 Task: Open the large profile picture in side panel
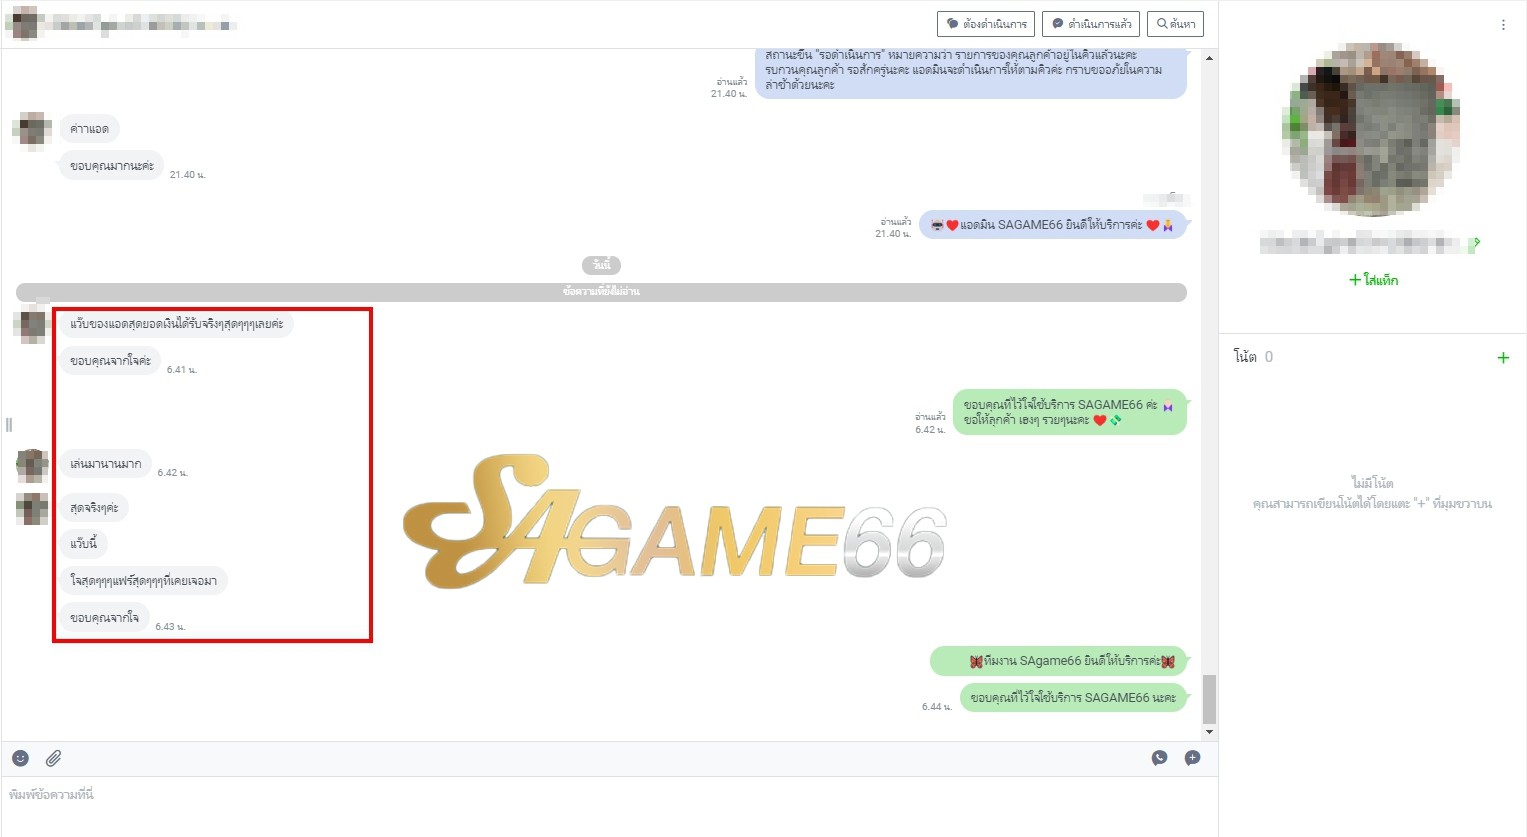(x=1371, y=130)
